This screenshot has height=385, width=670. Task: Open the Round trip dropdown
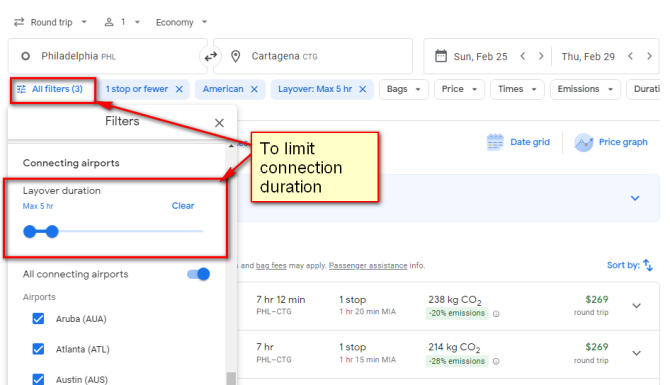50,22
